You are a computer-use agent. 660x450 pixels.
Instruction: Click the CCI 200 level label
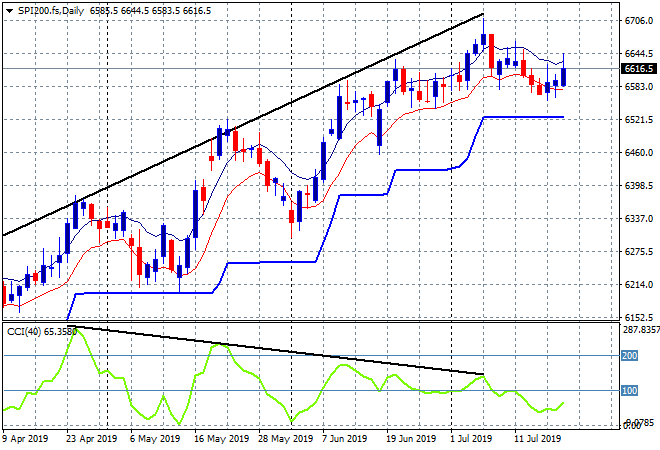630,356
